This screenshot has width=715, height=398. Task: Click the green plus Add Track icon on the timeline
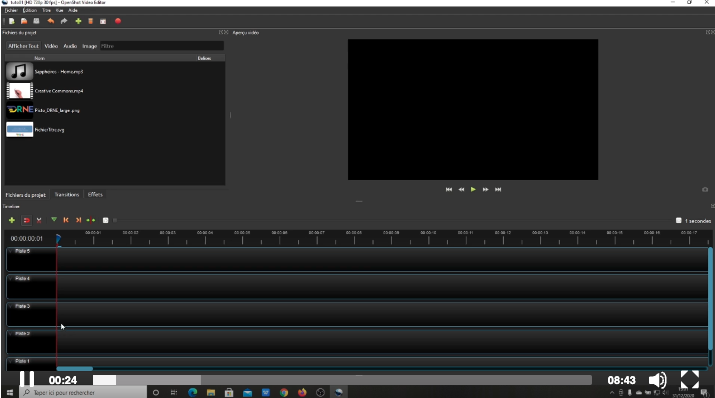(x=12, y=220)
